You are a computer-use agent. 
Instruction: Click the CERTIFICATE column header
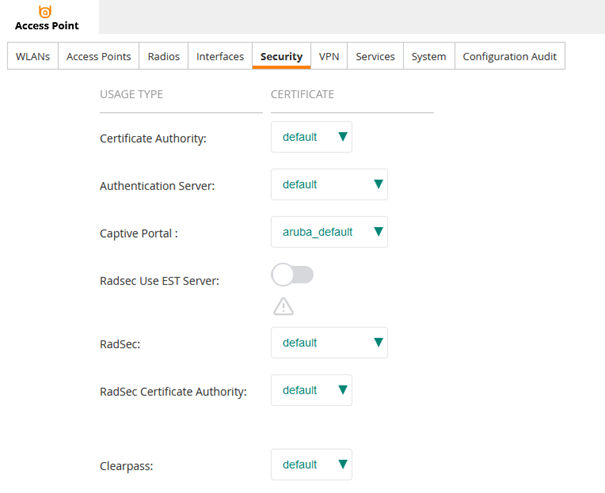(x=302, y=95)
